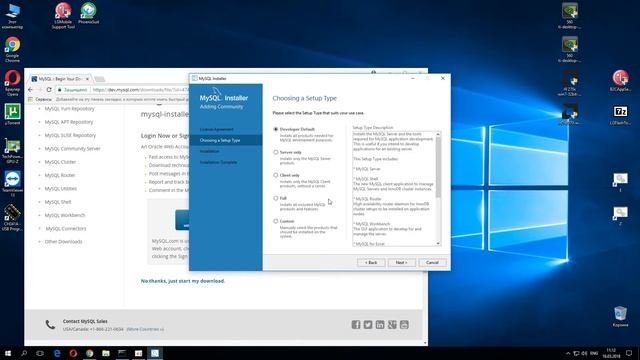Click Choosing a Setup Type sidebar step
This screenshot has width=640, height=360.
pyautogui.click(x=220, y=140)
